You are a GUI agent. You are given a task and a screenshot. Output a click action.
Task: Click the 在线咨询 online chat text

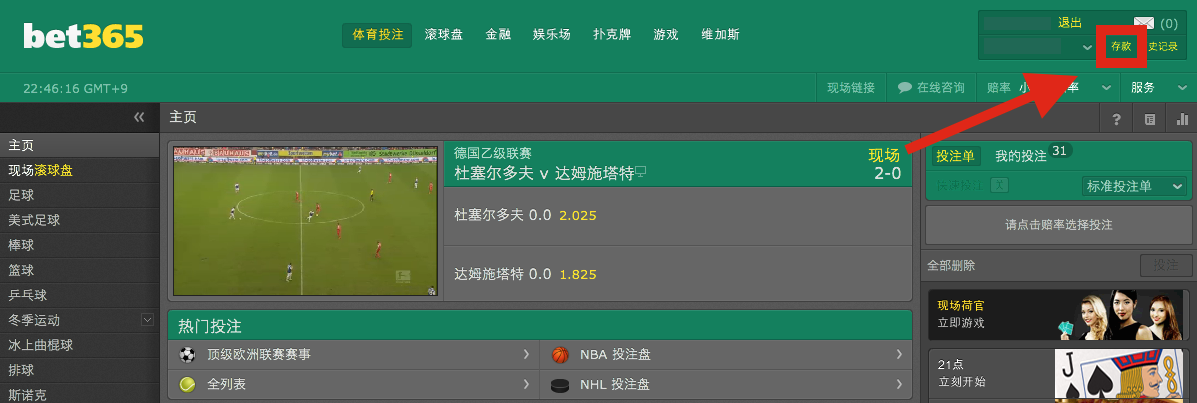[x=941, y=88]
